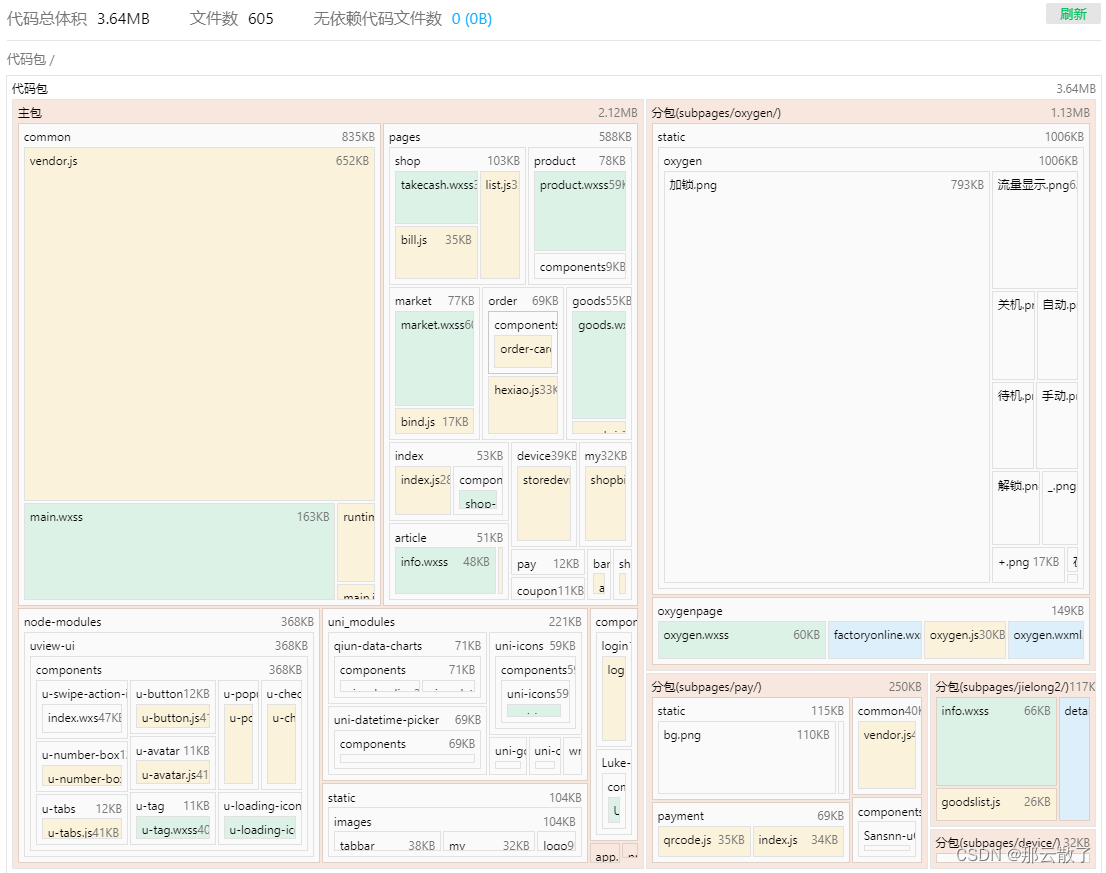Select the u-loading-icon file block
Image resolution: width=1106 pixels, height=873 pixels.
[x=262, y=829]
